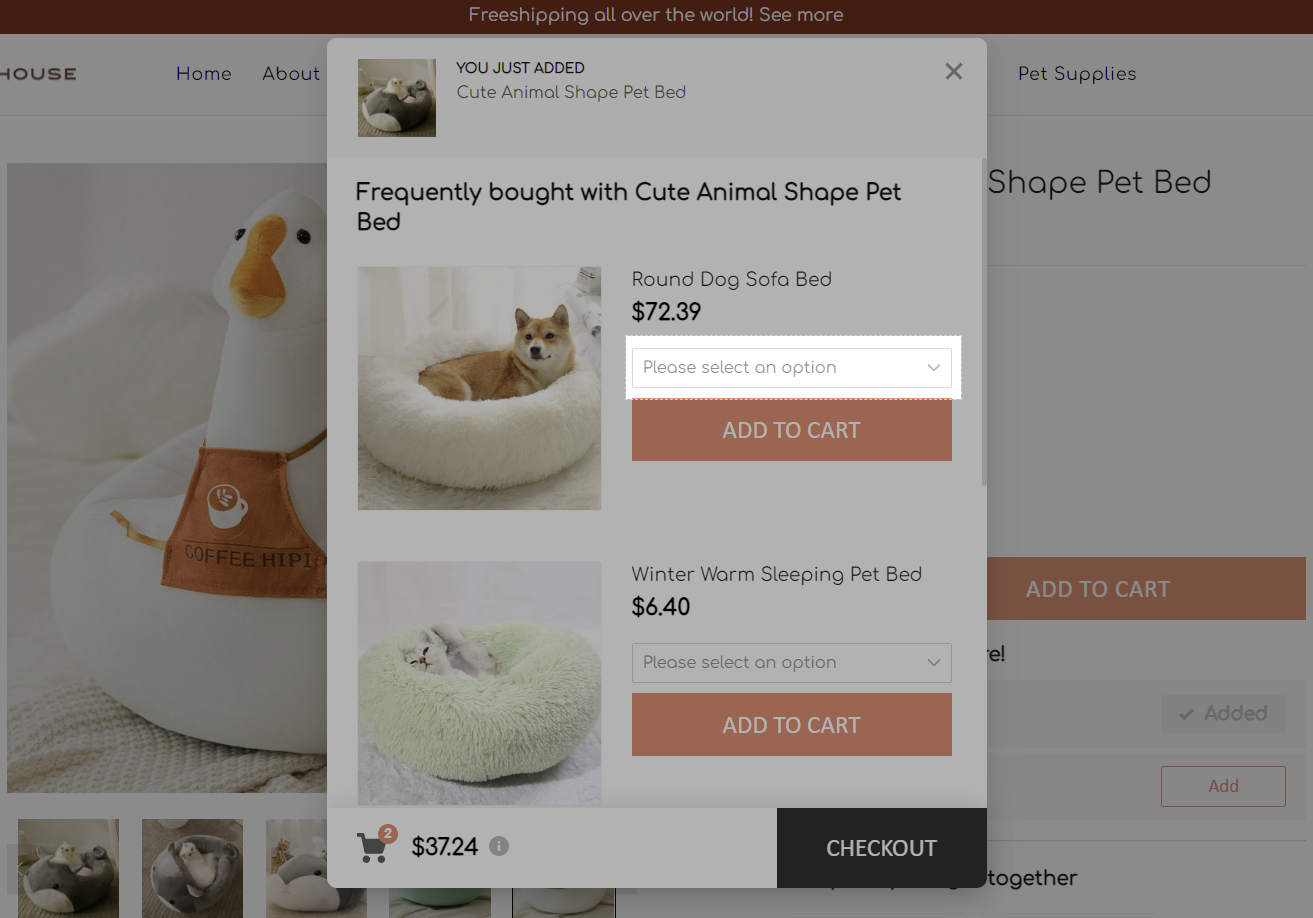Click the outlined Add button on the product page
Image resolution: width=1313 pixels, height=918 pixels.
(1222, 786)
